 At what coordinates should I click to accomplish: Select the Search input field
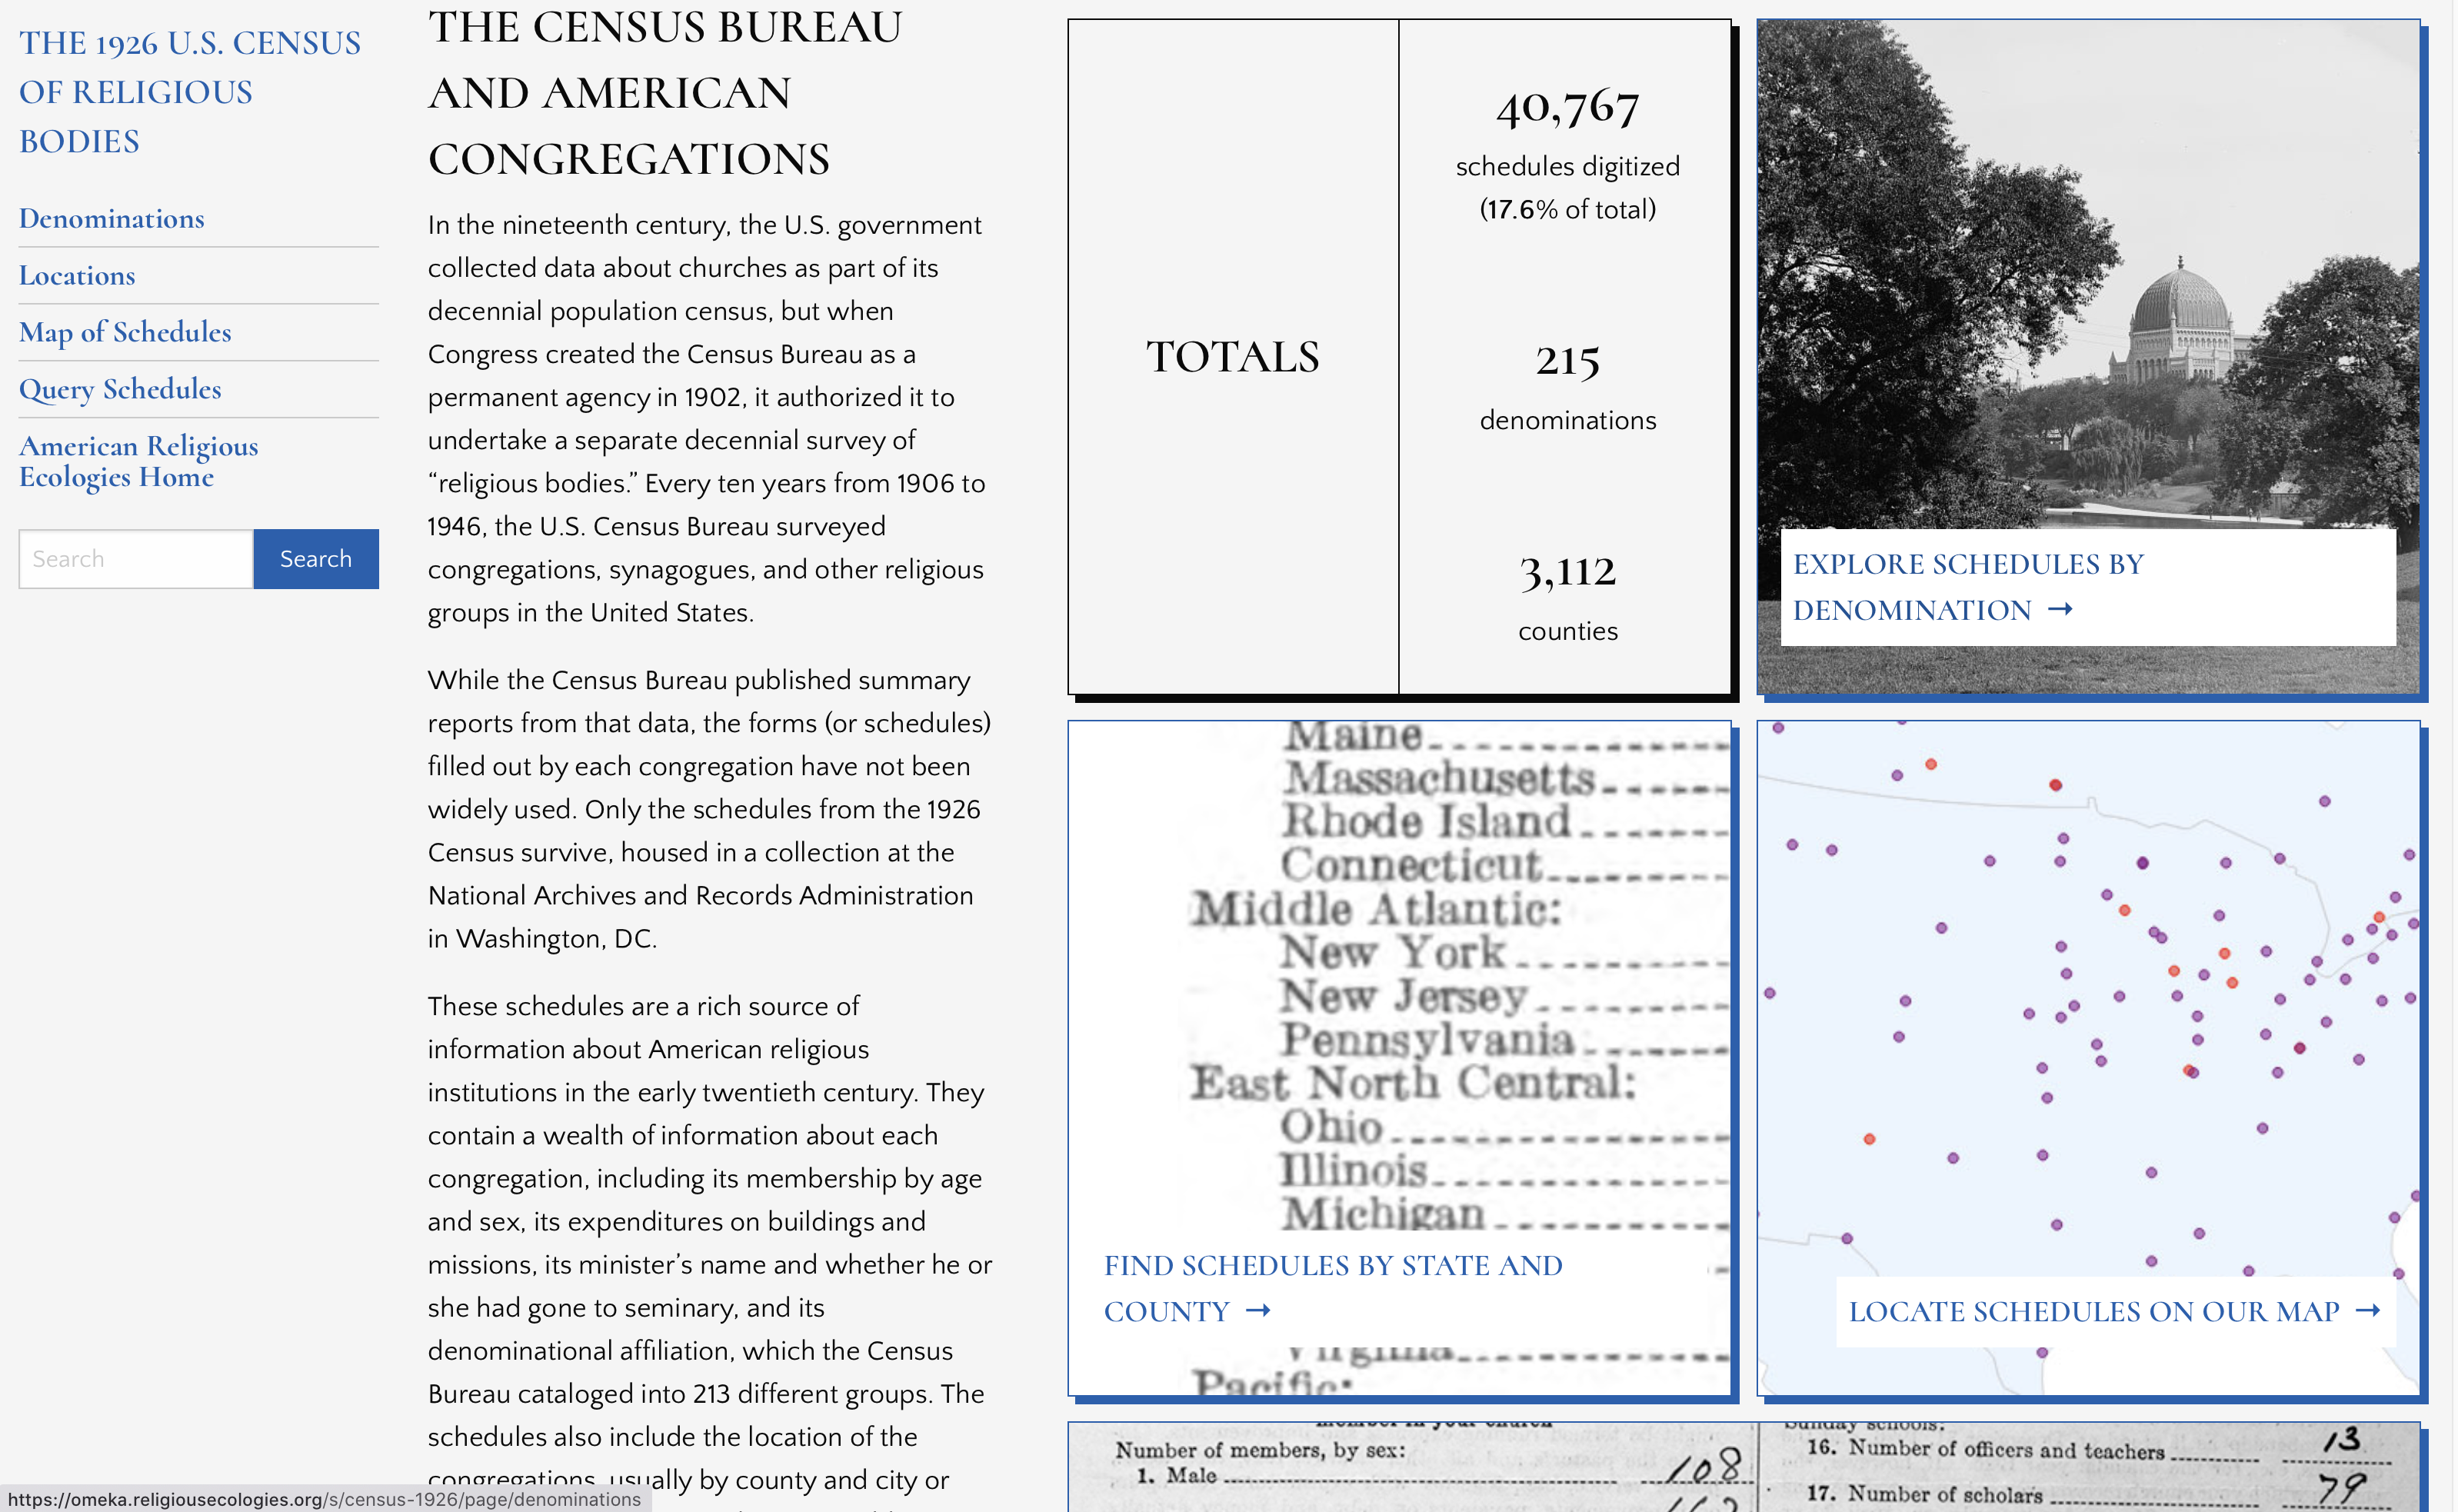[133, 558]
